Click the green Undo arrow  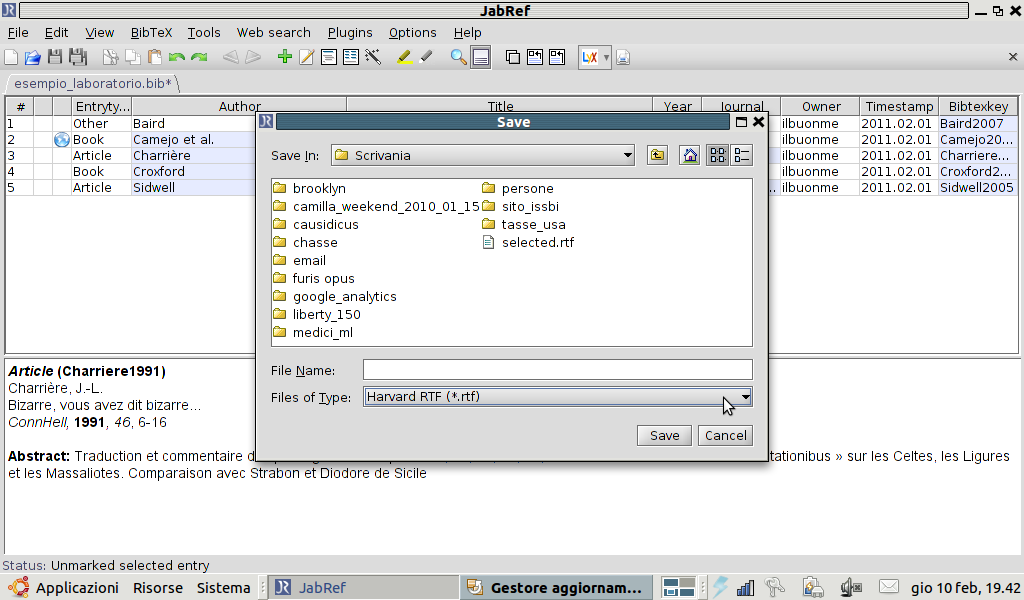point(176,57)
